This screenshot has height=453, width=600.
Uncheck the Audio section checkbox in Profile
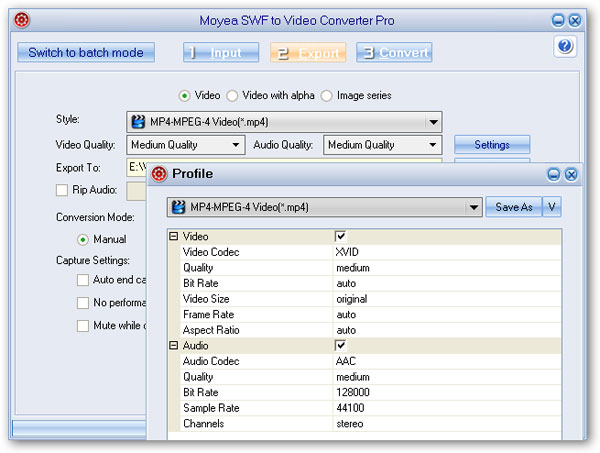click(340, 345)
